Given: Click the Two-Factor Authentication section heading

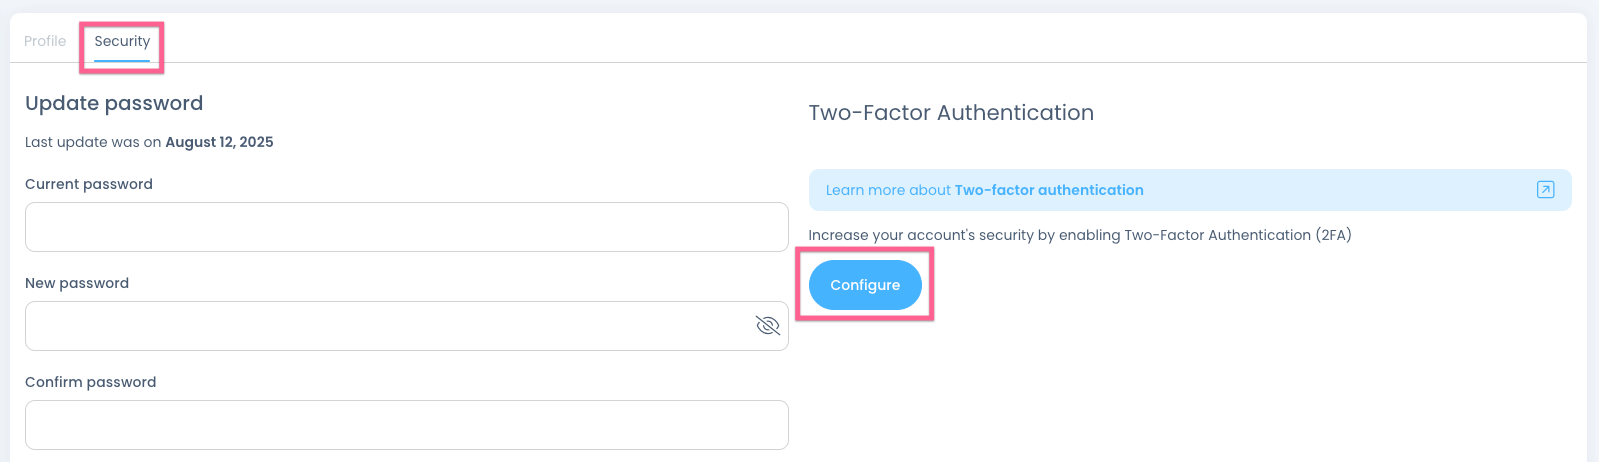Looking at the screenshot, I should click(951, 113).
